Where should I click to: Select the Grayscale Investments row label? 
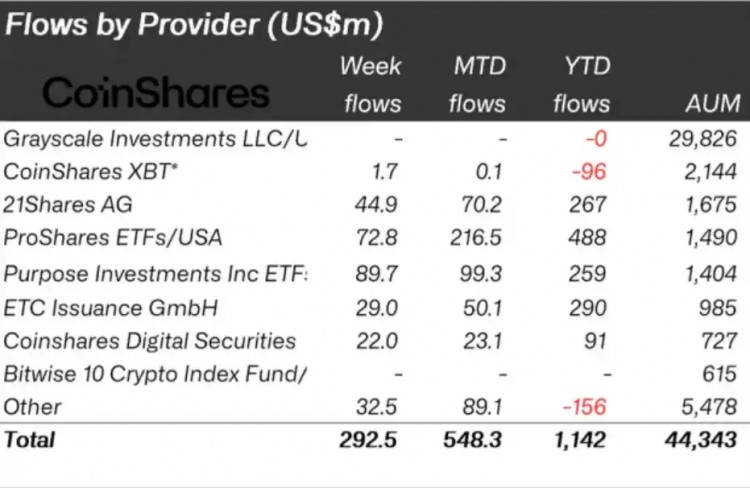click(154, 139)
